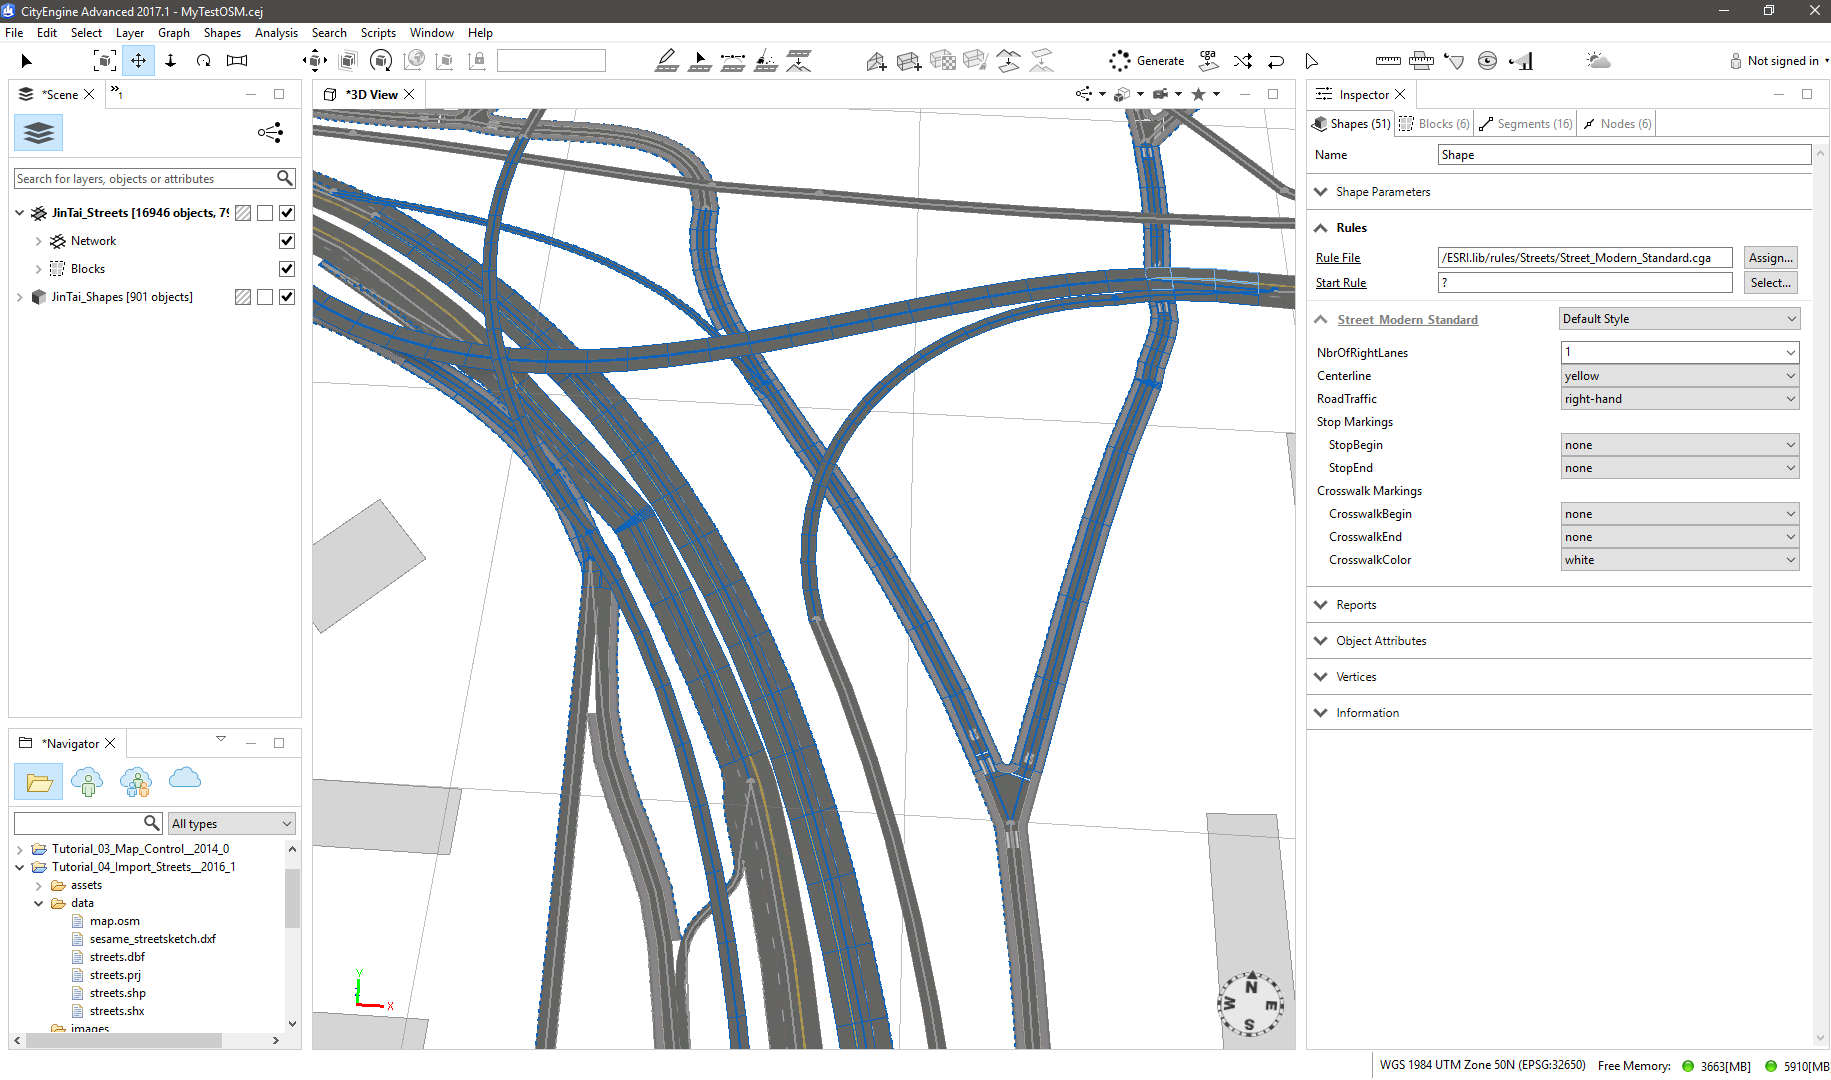Select the arrow selection tool

(x=27, y=61)
